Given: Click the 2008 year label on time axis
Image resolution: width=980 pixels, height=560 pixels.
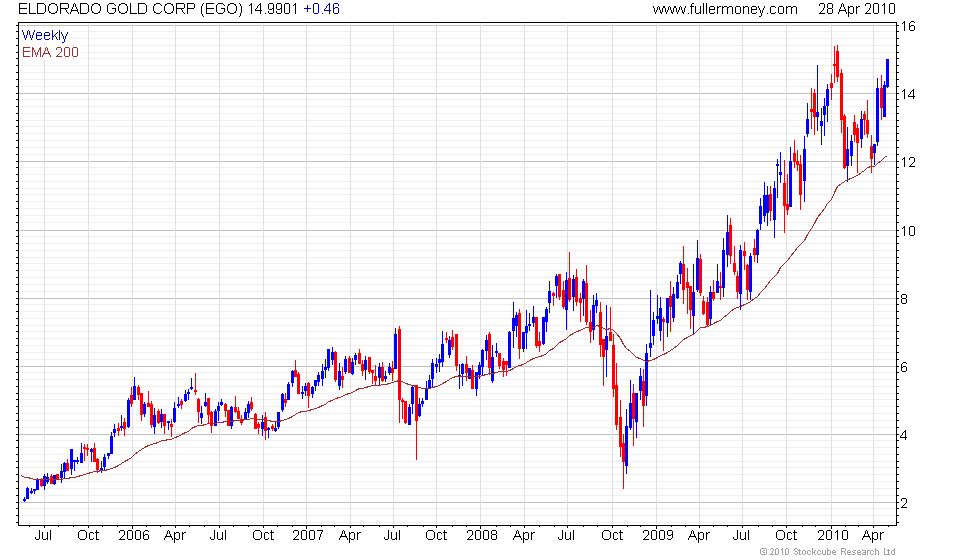Looking at the screenshot, I should pyautogui.click(x=482, y=536).
